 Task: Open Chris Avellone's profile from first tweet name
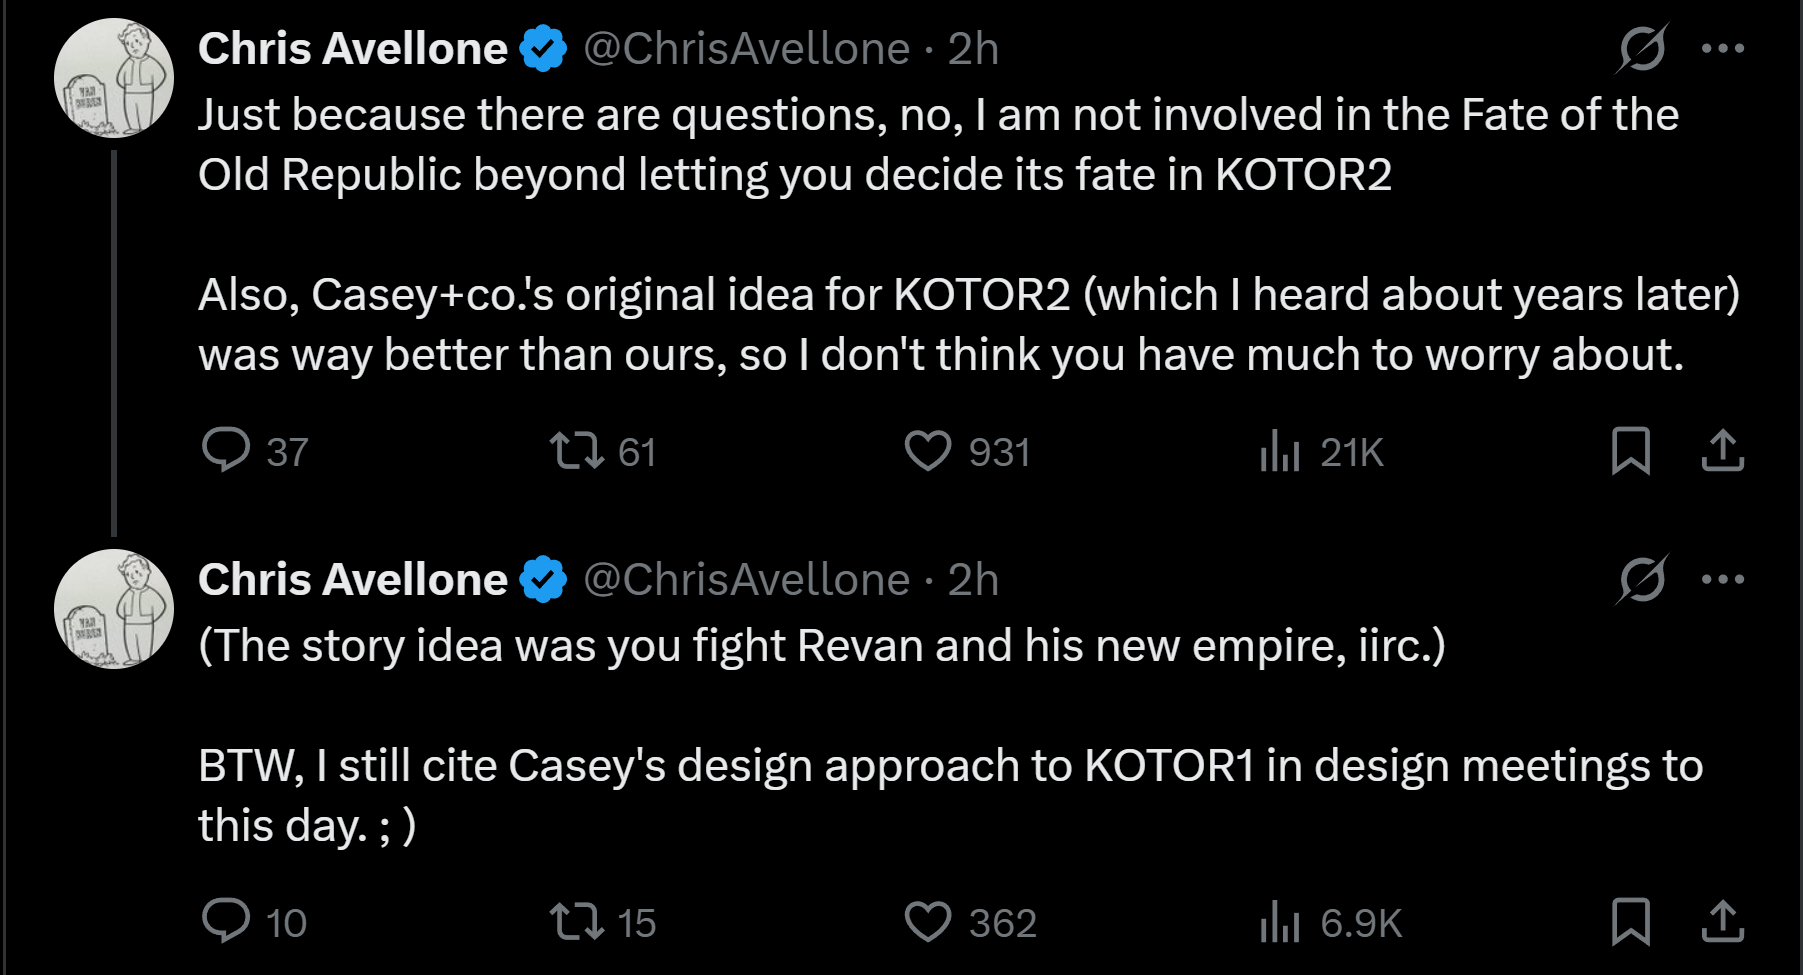(x=353, y=48)
